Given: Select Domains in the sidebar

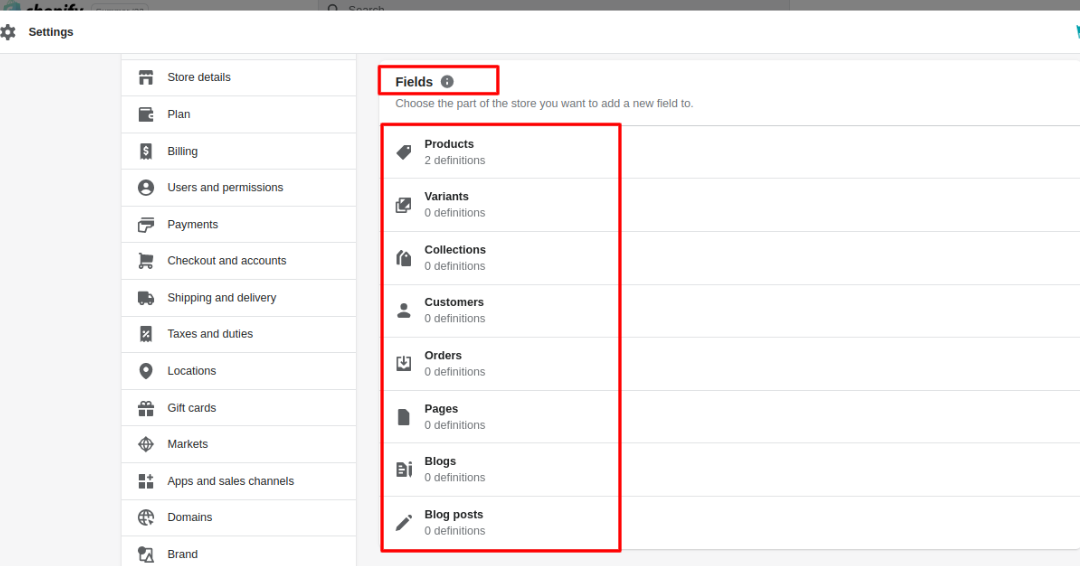Looking at the screenshot, I should click(239, 517).
